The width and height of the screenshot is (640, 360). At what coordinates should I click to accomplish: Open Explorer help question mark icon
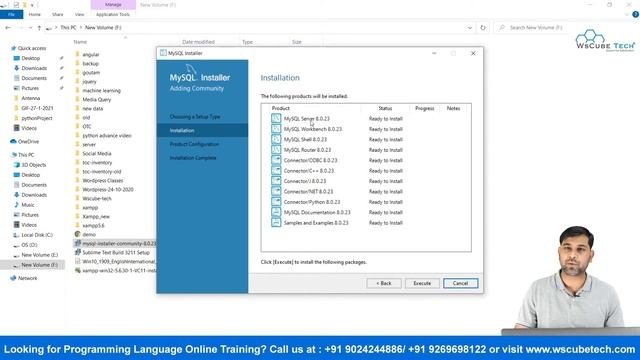635,14
